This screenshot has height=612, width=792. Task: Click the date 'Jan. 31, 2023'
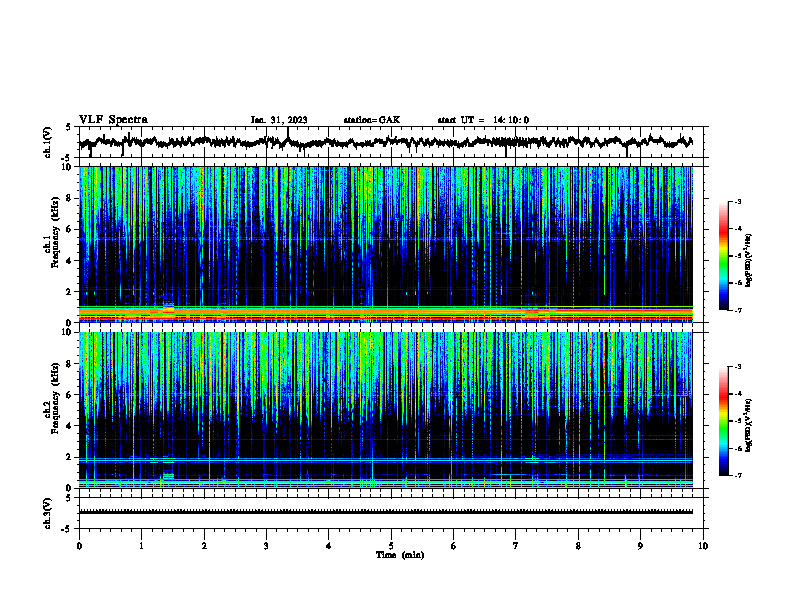[x=279, y=120]
